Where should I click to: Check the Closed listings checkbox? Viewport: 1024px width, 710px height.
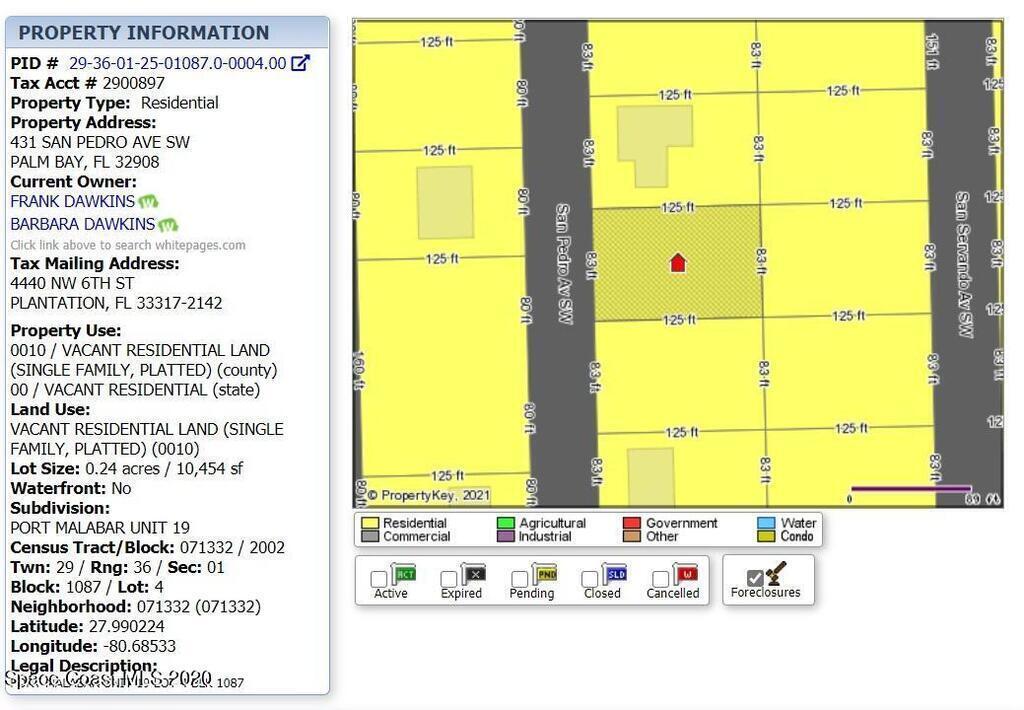tap(590, 579)
